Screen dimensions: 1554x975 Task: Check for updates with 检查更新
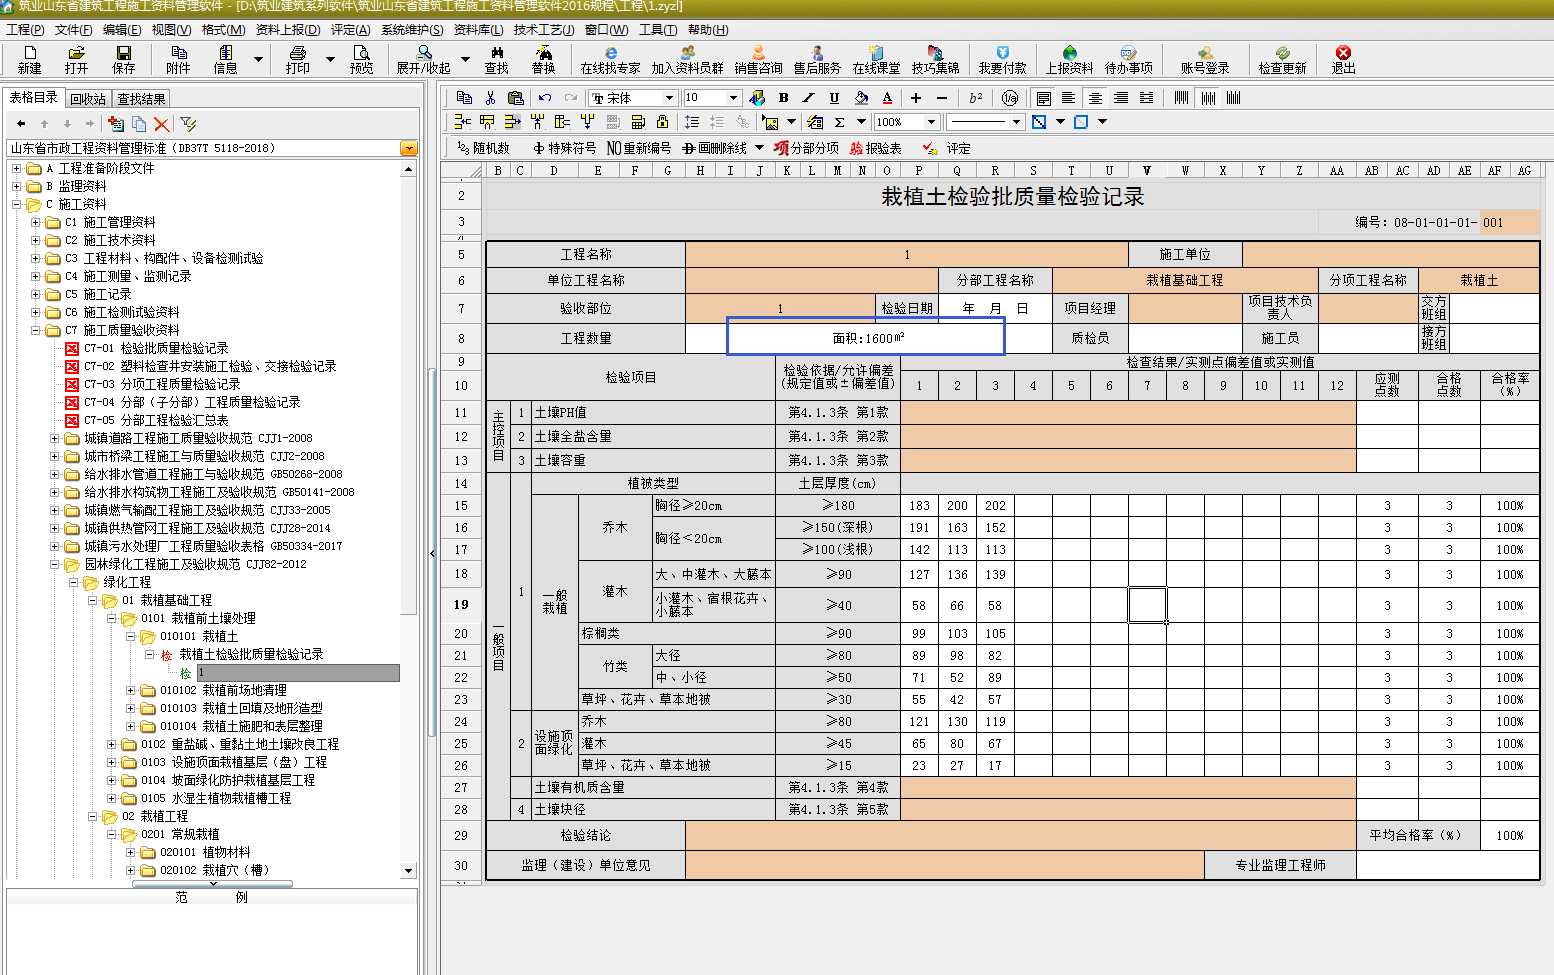[x=1282, y=59]
